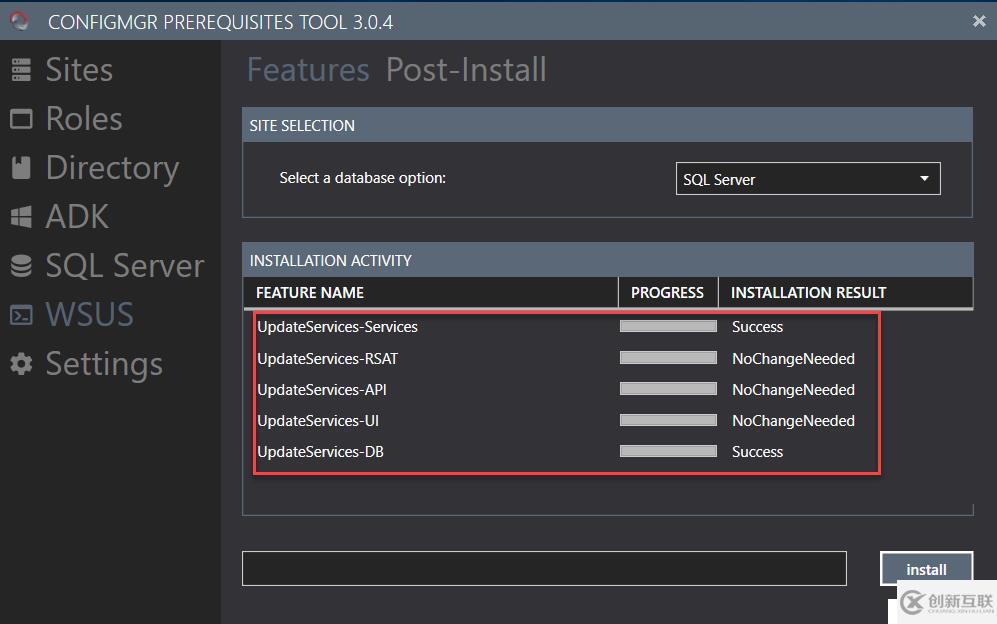Click the Settings gear icon

click(x=21, y=364)
